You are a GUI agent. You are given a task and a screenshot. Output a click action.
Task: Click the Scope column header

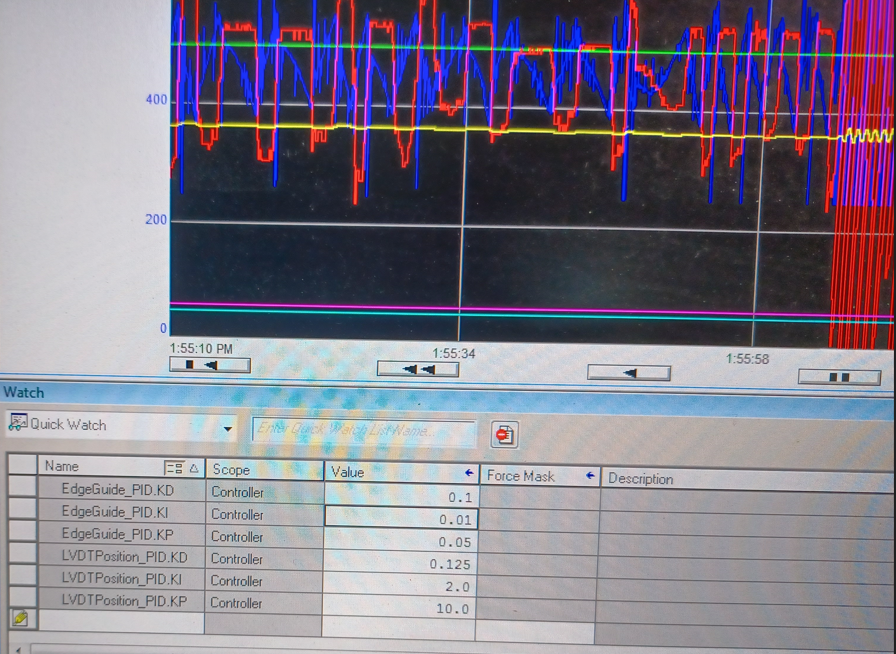coord(265,470)
